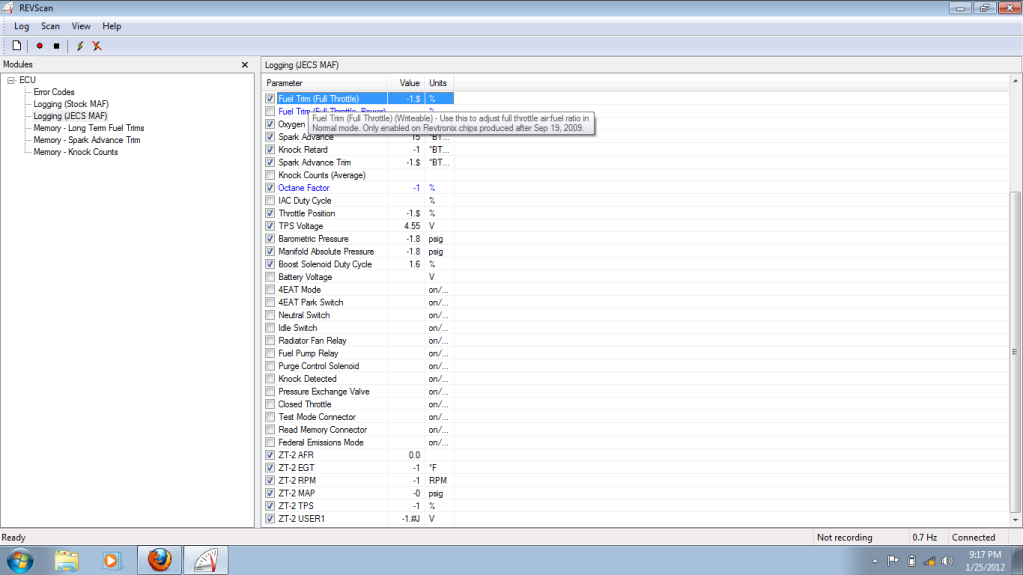Select the Idle Switch row text
The image size is (1023, 575).
pyautogui.click(x=298, y=328)
